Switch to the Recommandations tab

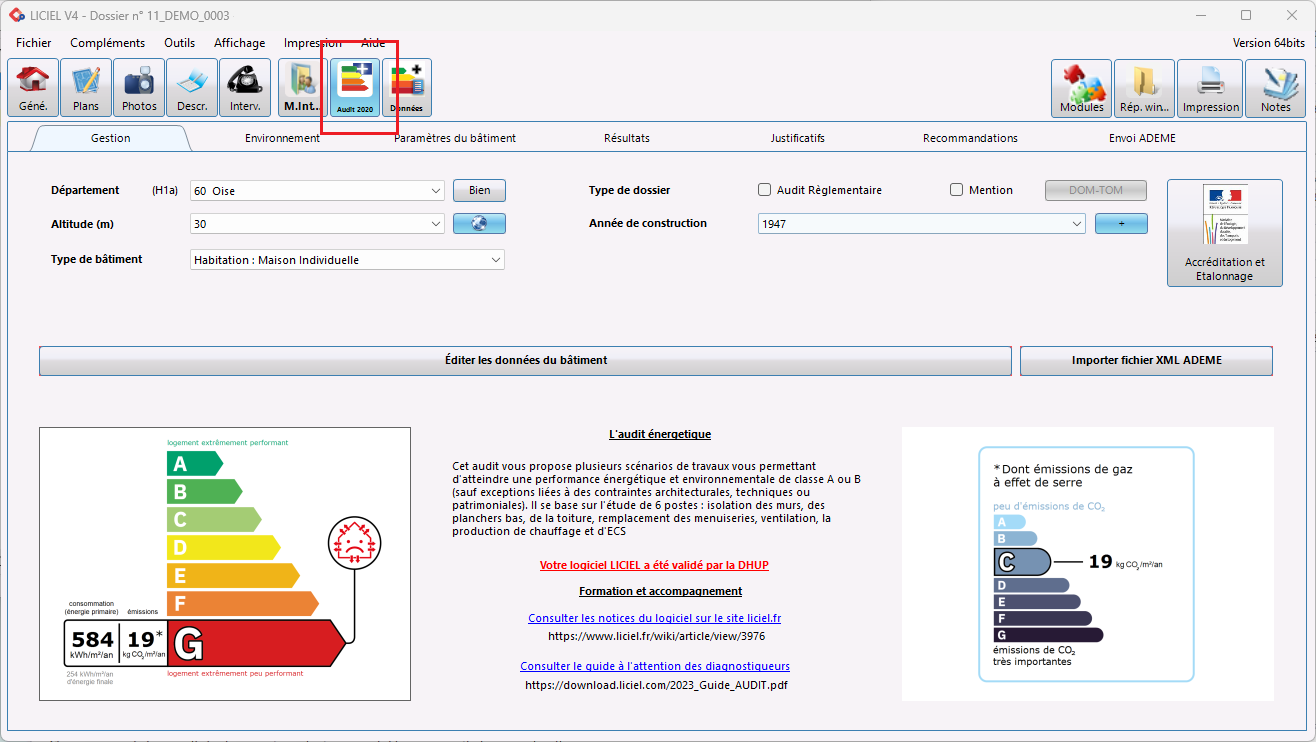970,138
